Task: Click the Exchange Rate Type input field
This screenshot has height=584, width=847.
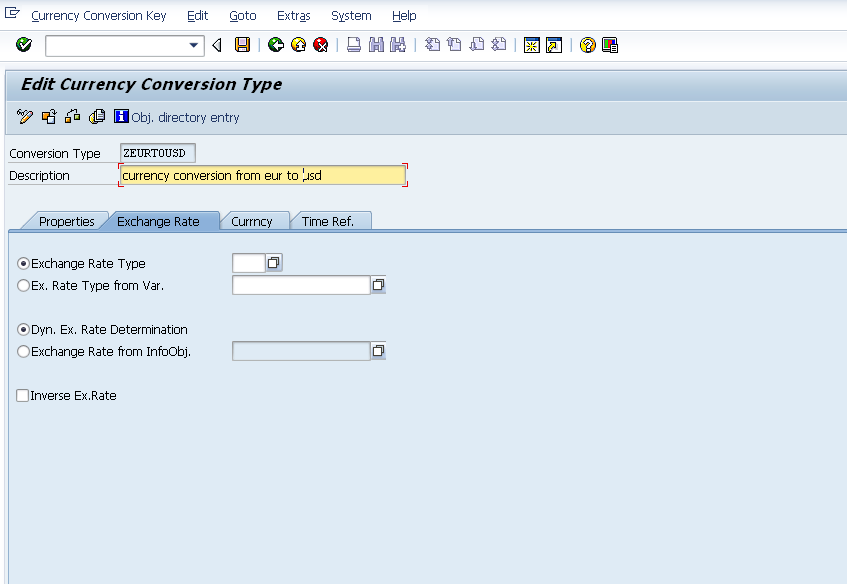Action: (248, 263)
